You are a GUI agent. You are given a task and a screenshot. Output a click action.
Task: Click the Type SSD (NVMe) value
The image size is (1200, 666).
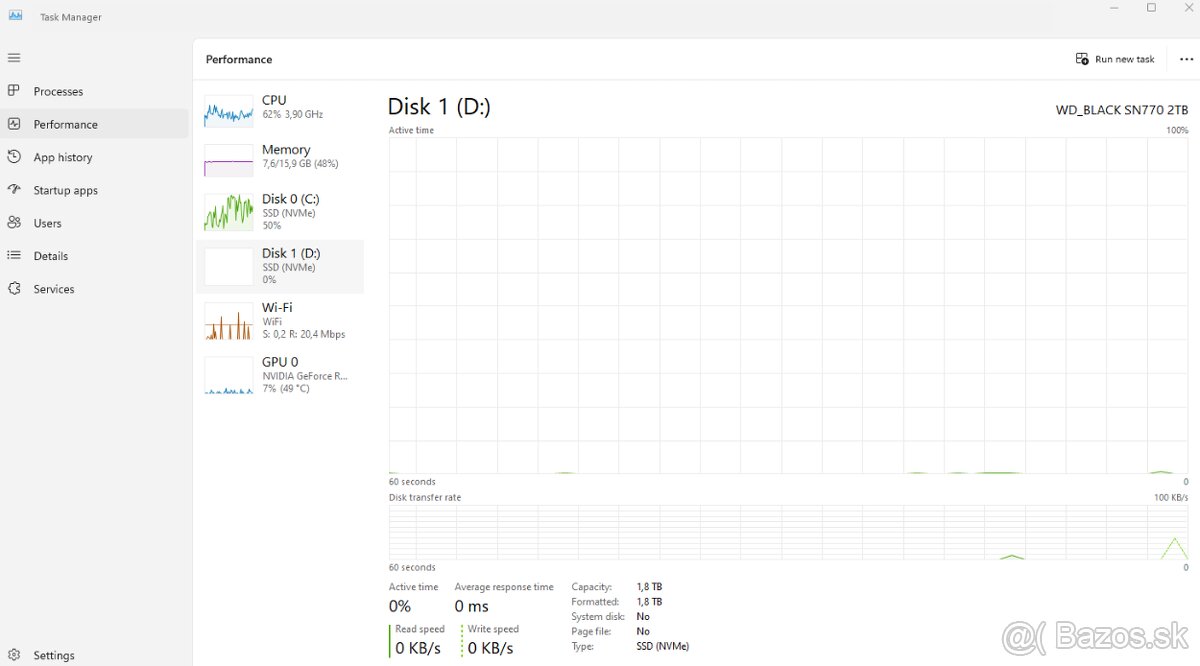tap(663, 646)
